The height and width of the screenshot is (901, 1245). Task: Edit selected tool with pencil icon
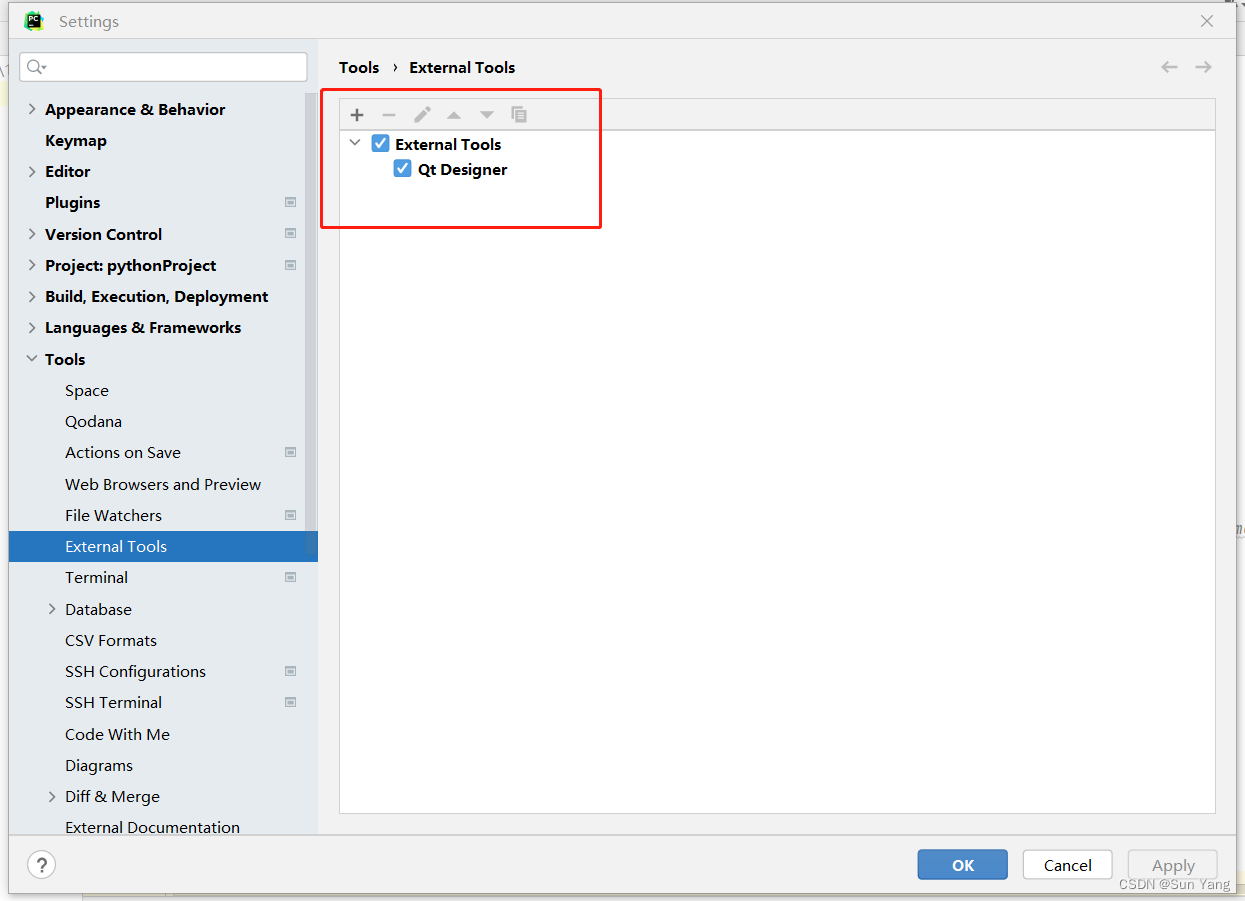[x=422, y=115]
